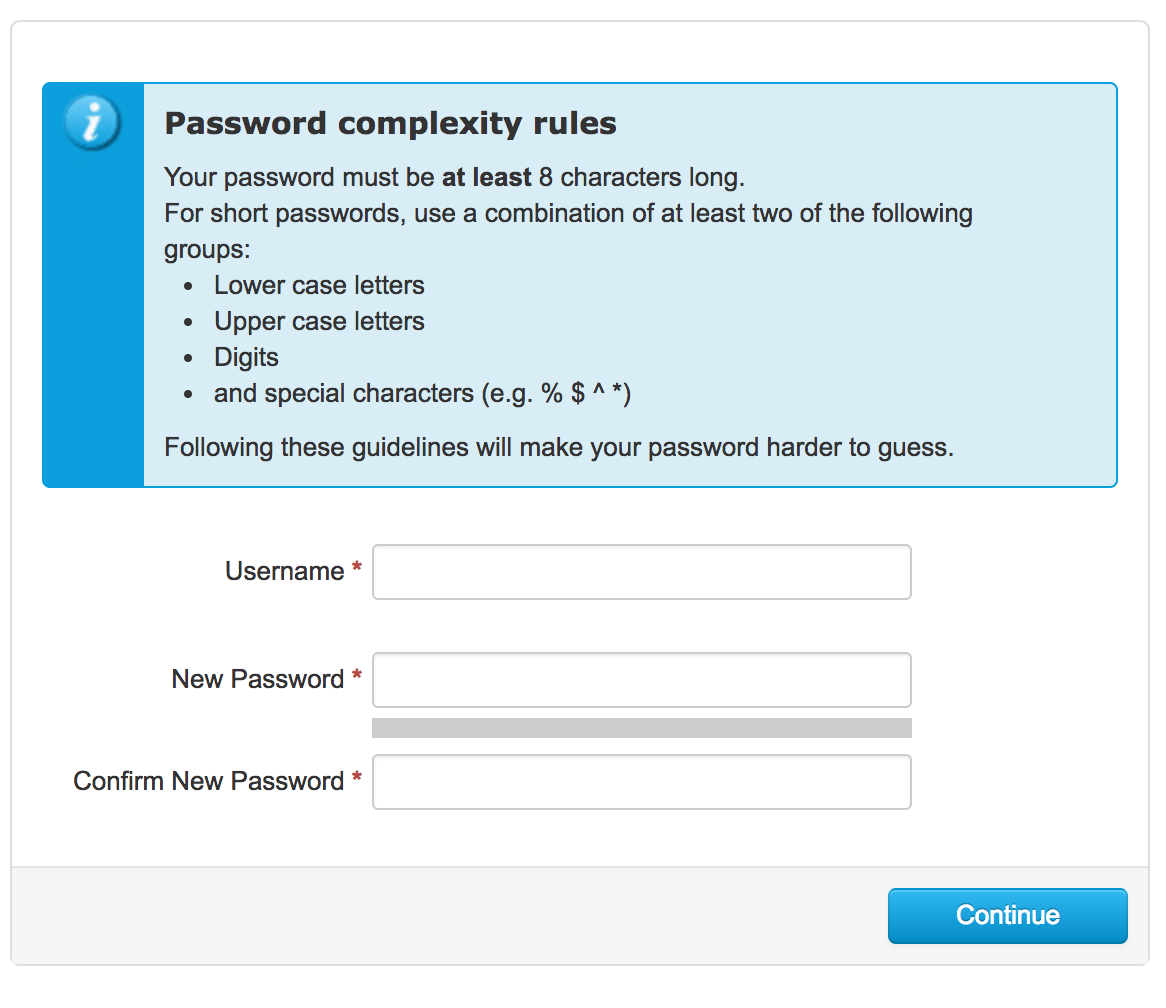
Task: Click the blue sidebar strip of info box
Action: pos(93,285)
